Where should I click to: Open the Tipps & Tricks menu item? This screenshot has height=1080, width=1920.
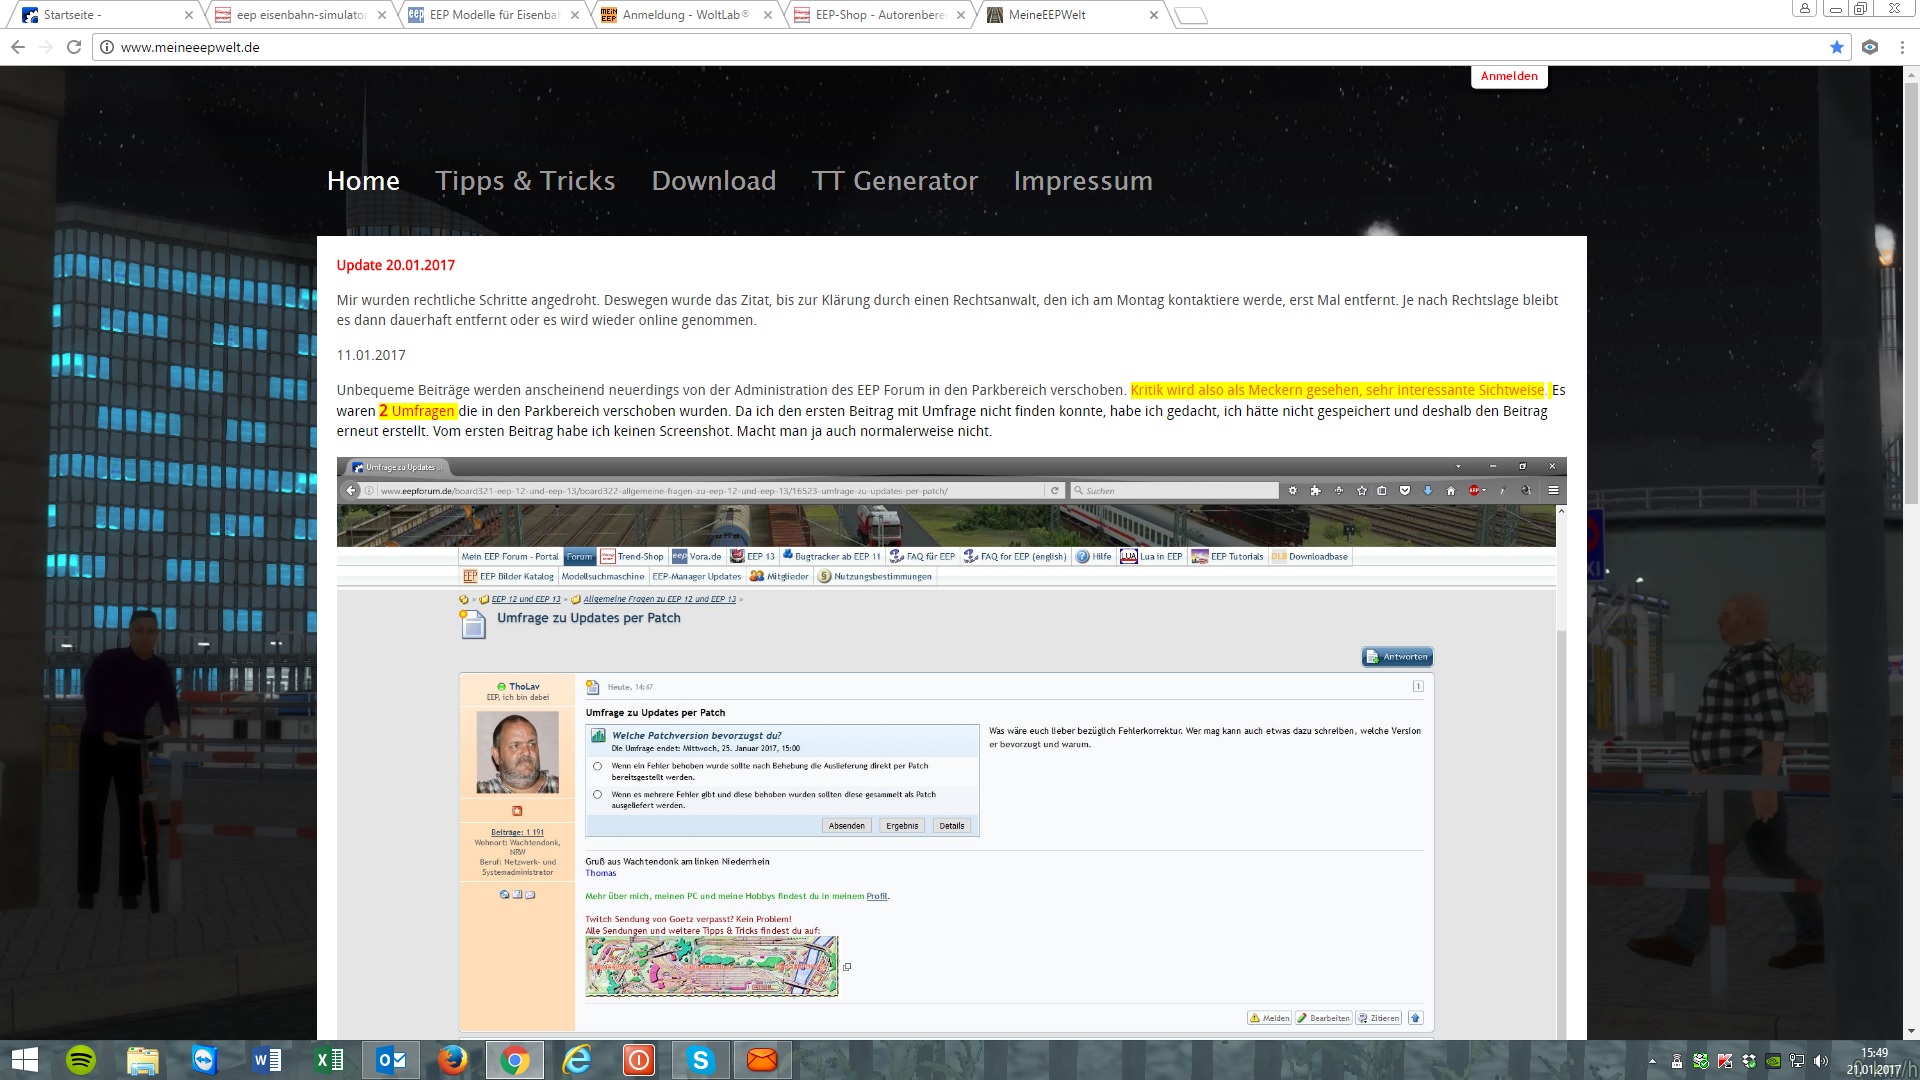click(525, 181)
